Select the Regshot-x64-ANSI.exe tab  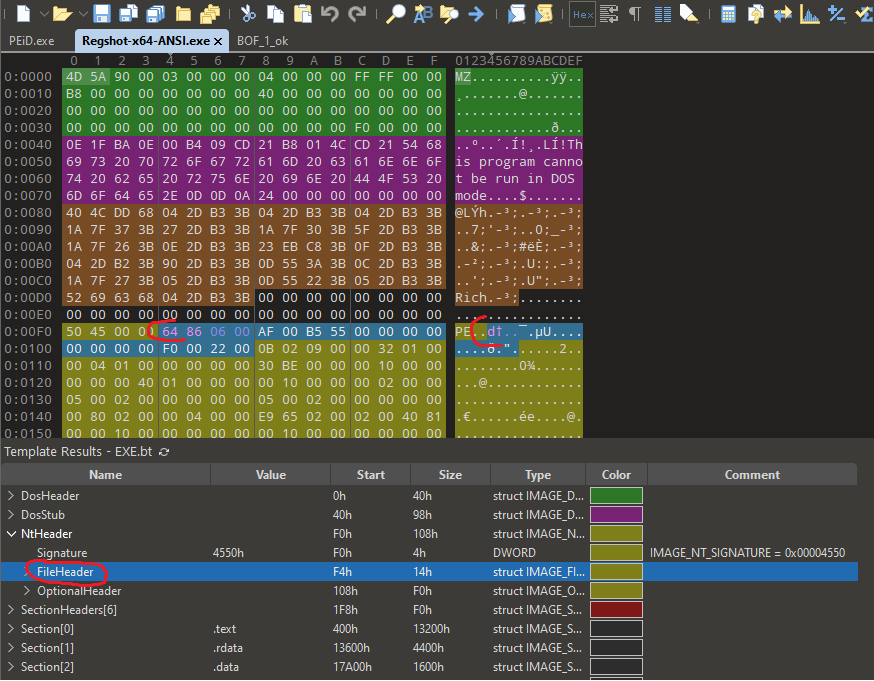coord(146,41)
